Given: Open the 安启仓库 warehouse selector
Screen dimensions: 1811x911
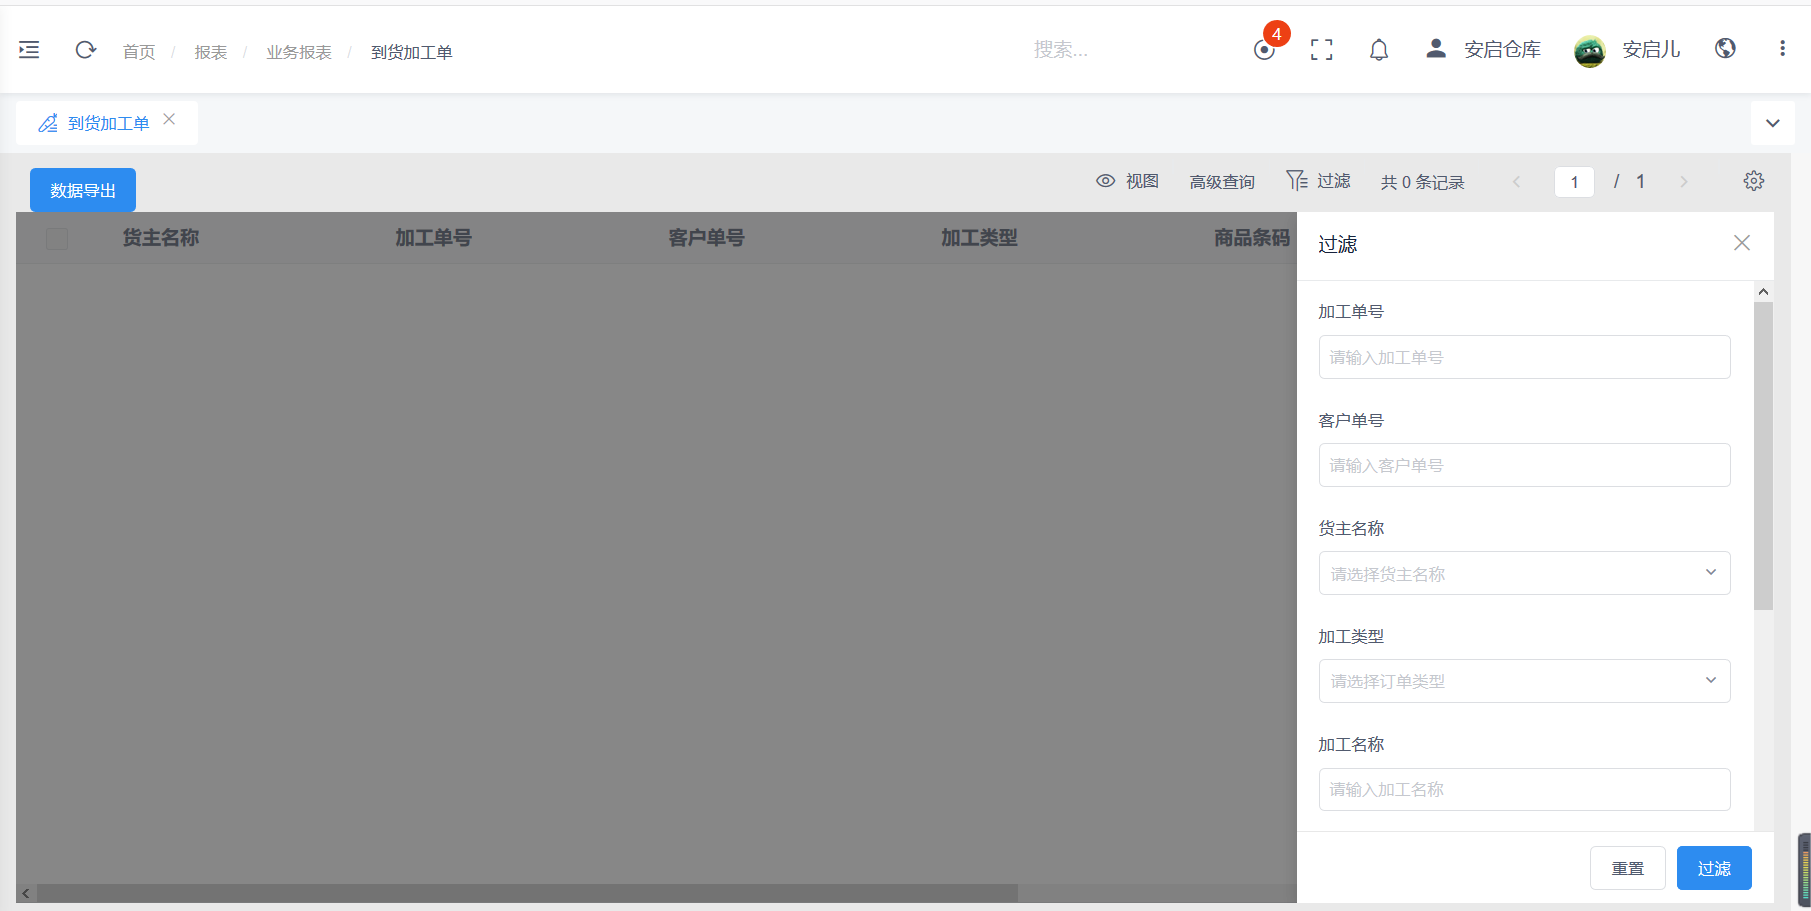Looking at the screenshot, I should pyautogui.click(x=1484, y=49).
